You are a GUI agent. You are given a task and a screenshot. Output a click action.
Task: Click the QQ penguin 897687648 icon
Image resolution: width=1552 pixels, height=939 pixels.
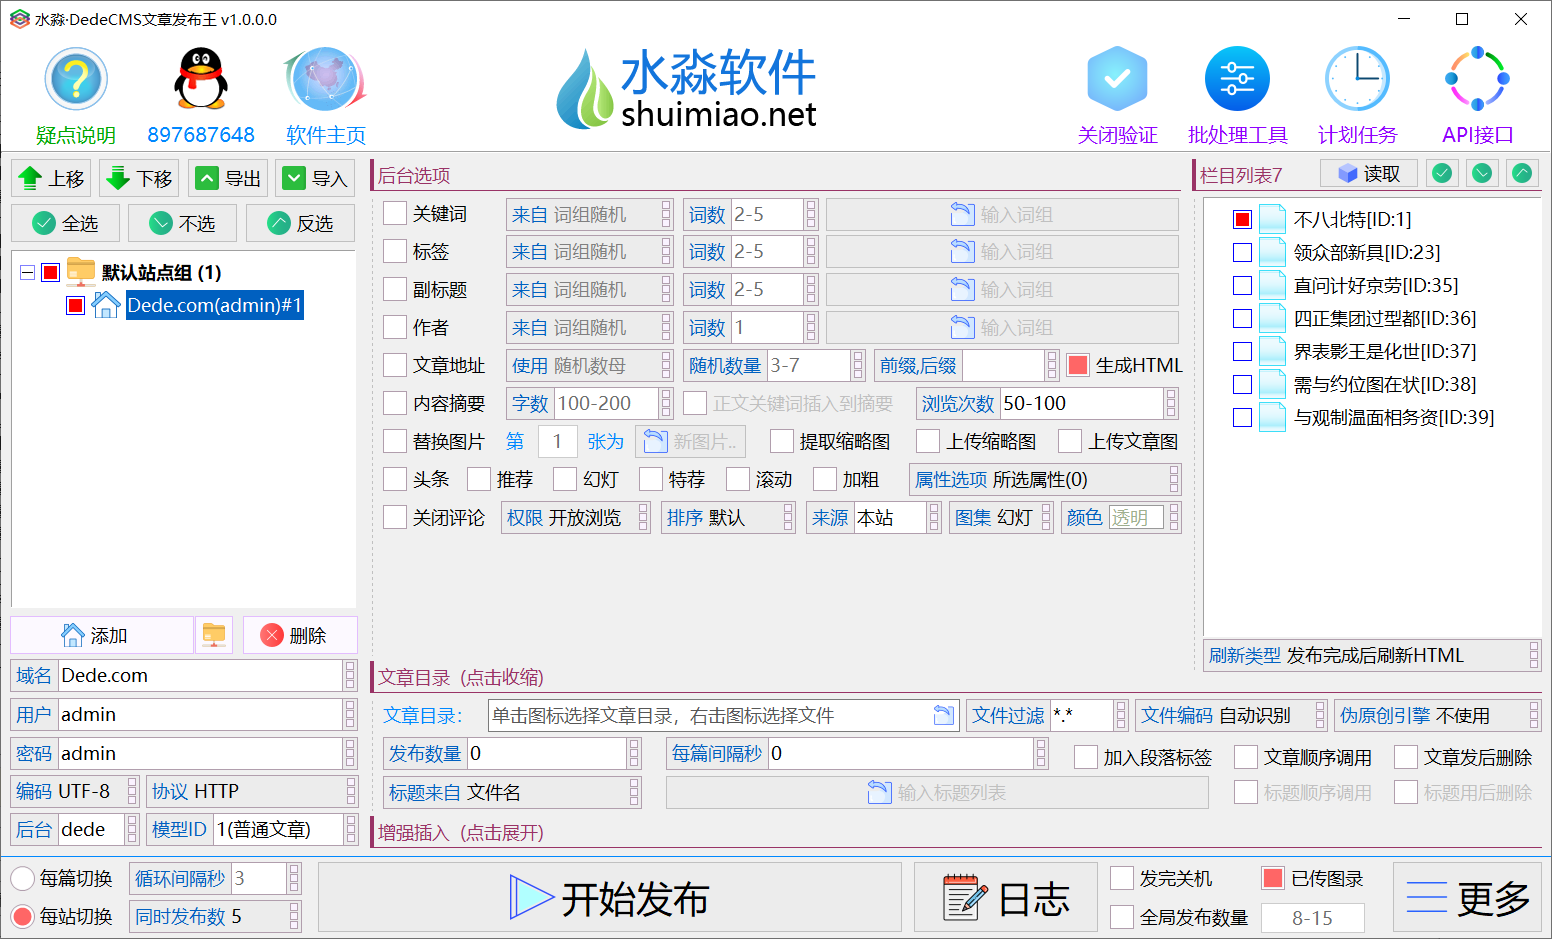click(201, 79)
